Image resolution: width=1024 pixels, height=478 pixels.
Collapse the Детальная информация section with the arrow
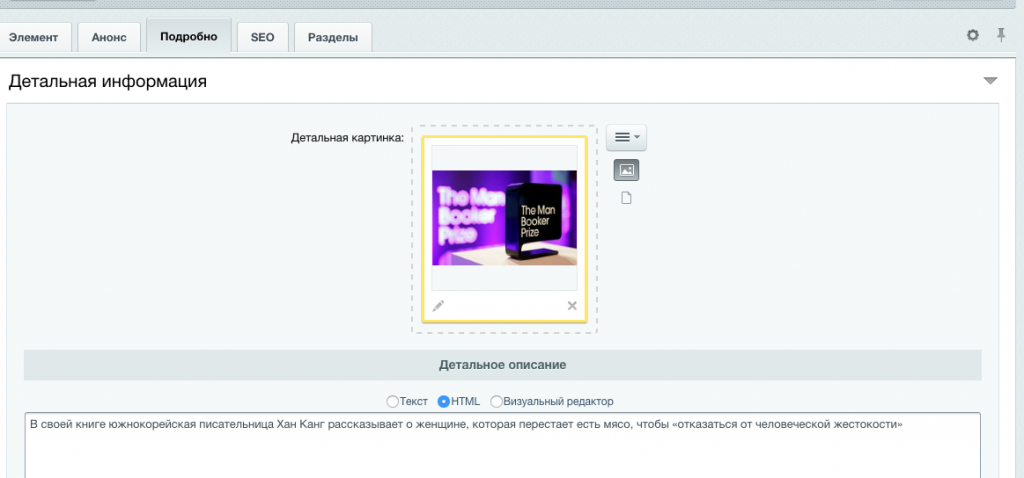990,81
